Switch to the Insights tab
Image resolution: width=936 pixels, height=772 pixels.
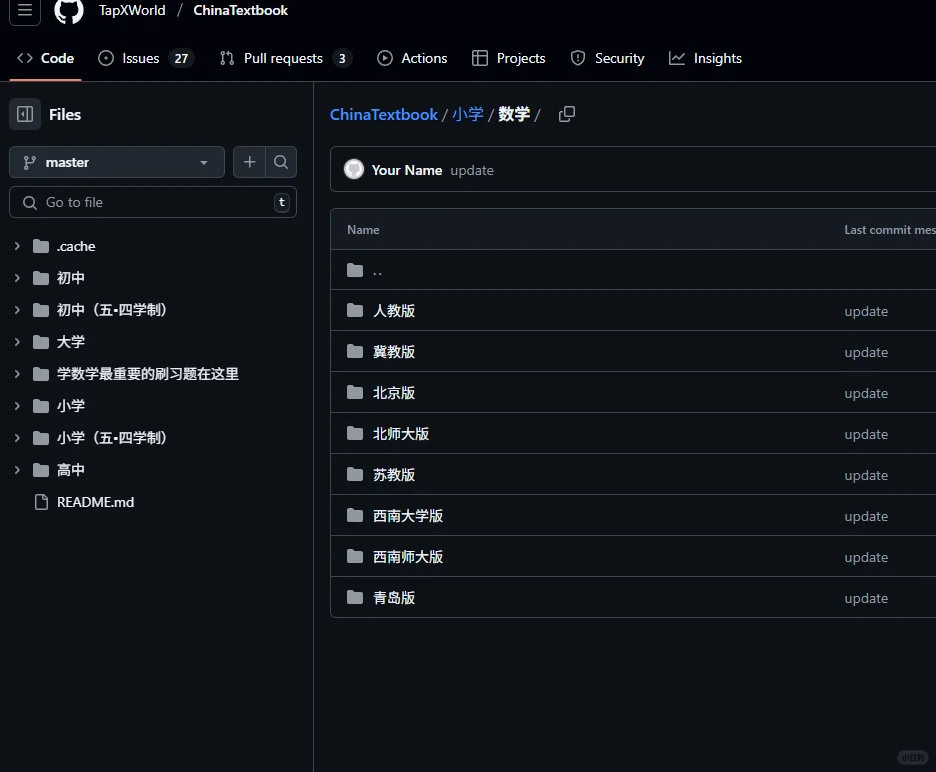coord(705,58)
